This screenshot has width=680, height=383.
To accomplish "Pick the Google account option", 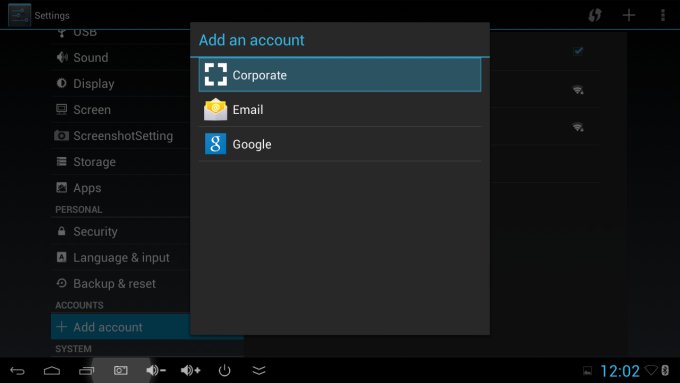I will pos(340,144).
